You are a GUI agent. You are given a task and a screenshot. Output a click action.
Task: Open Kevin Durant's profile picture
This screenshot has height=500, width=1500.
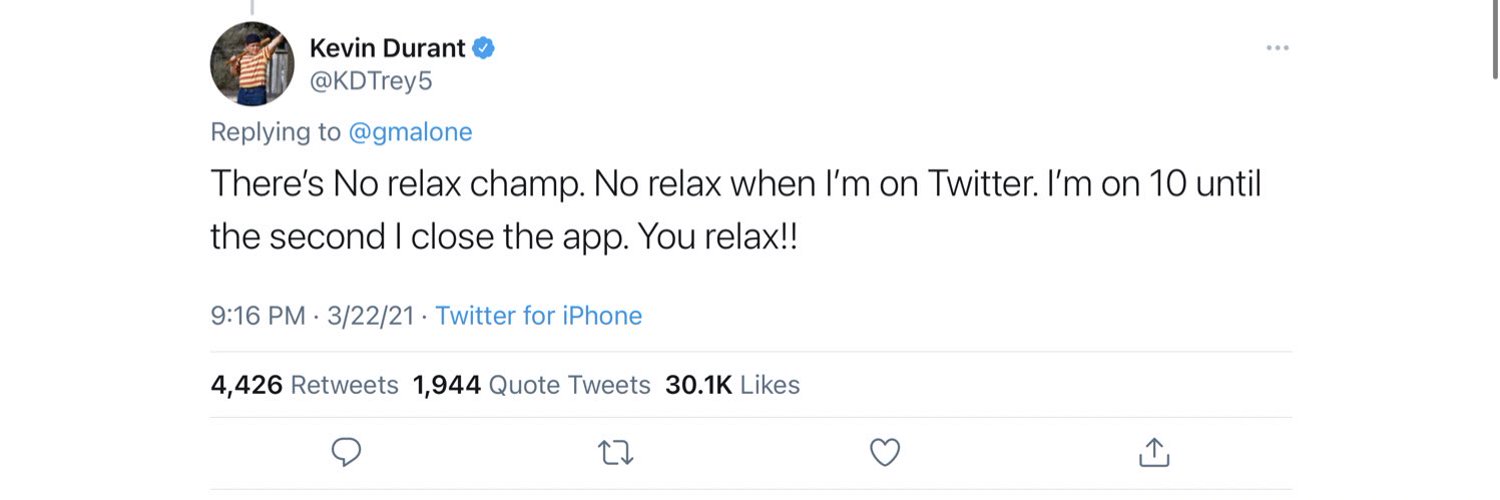252,64
